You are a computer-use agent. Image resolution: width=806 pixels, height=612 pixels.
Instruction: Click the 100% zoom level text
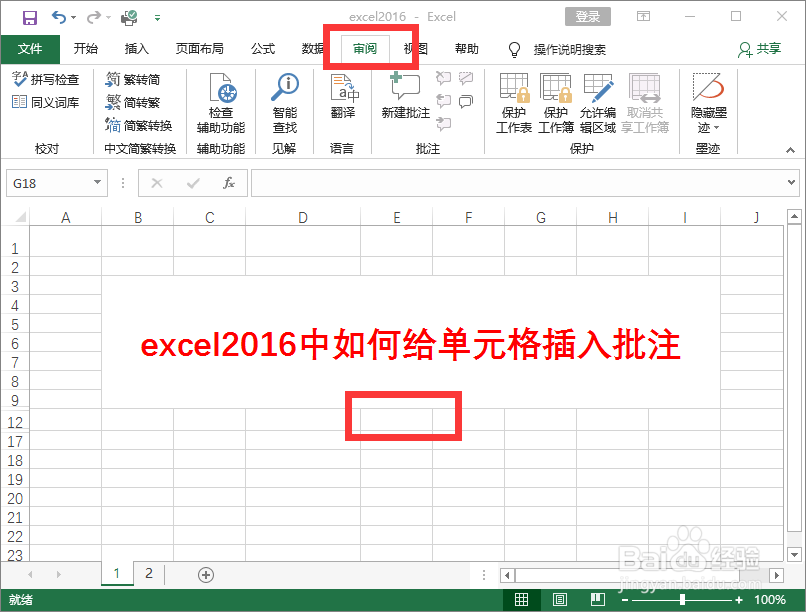pos(770,600)
